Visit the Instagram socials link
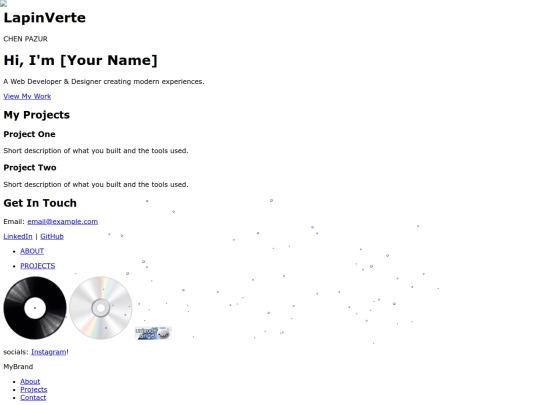The width and height of the screenshot is (540, 405). [x=49, y=352]
